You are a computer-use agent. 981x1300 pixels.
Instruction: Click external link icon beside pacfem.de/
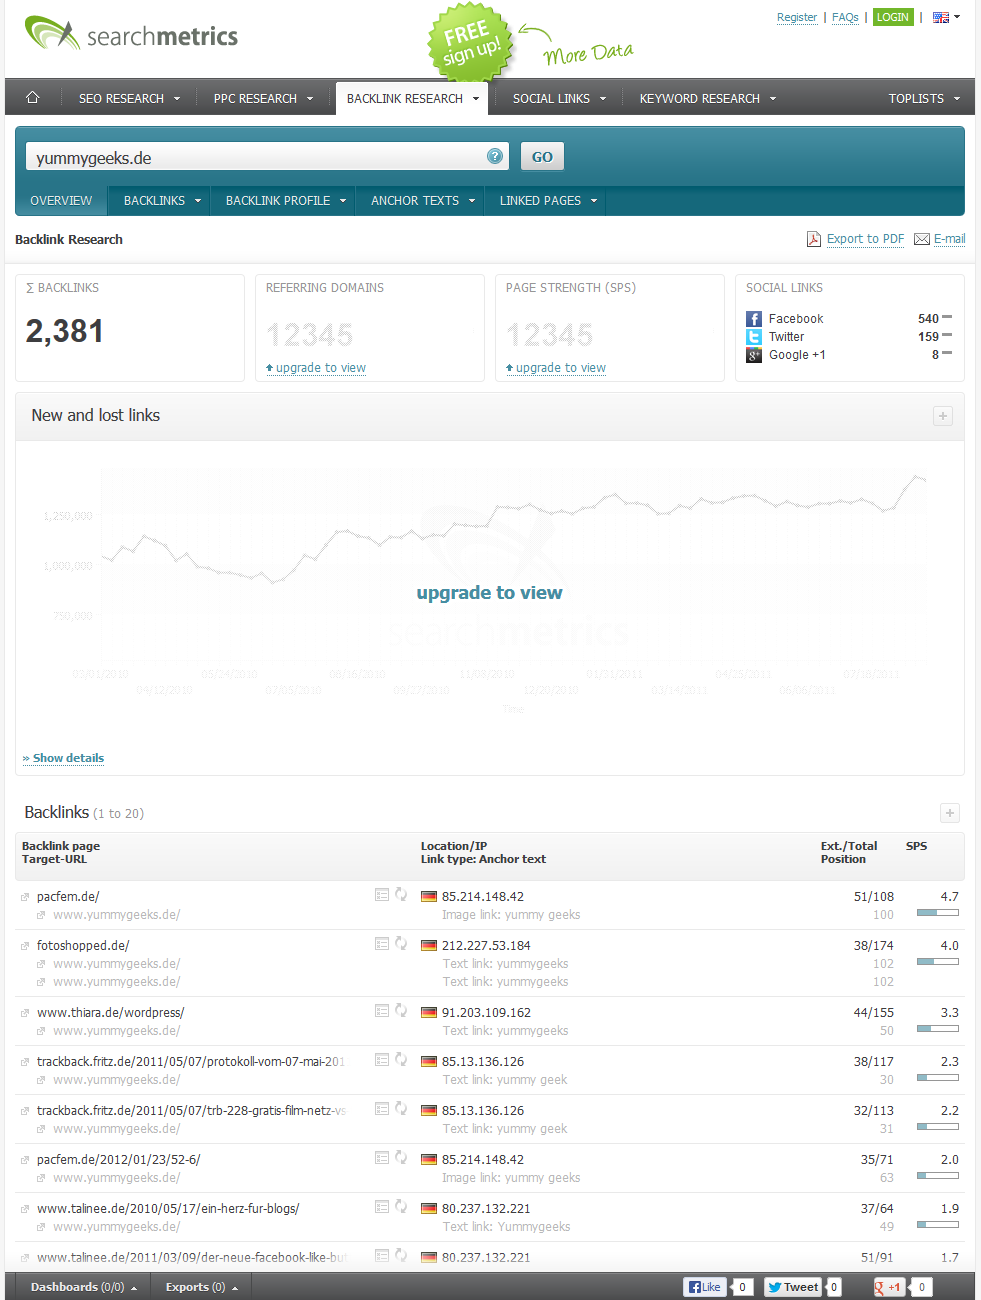tap(25, 897)
